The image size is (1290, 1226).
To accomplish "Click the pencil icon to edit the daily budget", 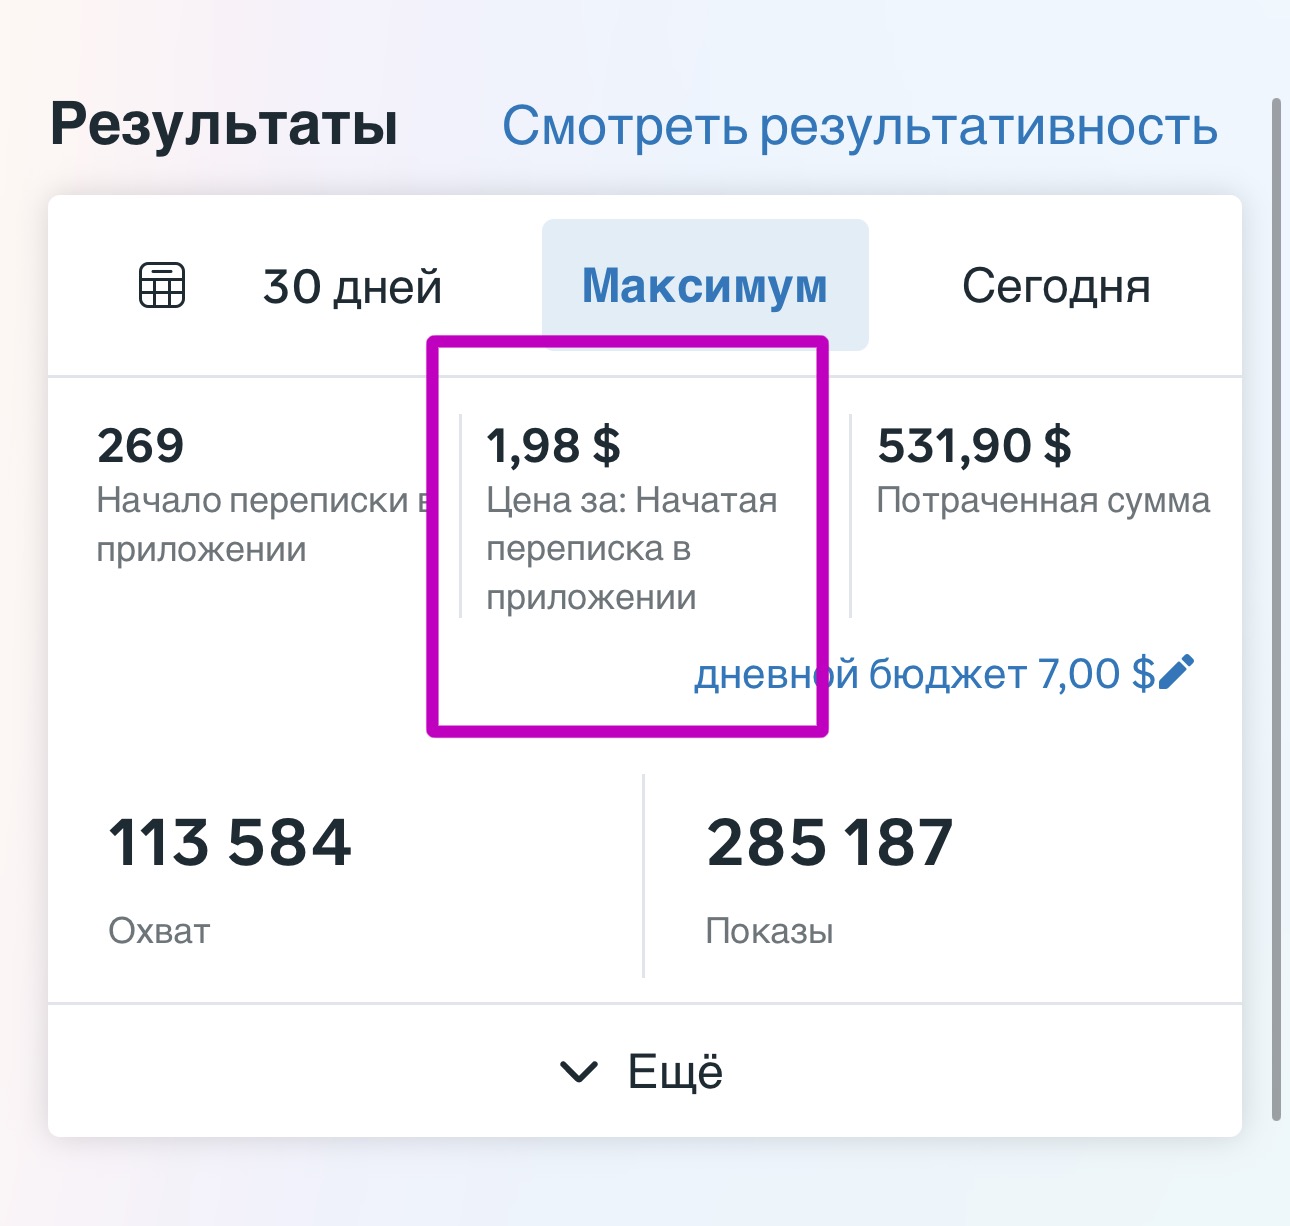I will tap(1175, 673).
